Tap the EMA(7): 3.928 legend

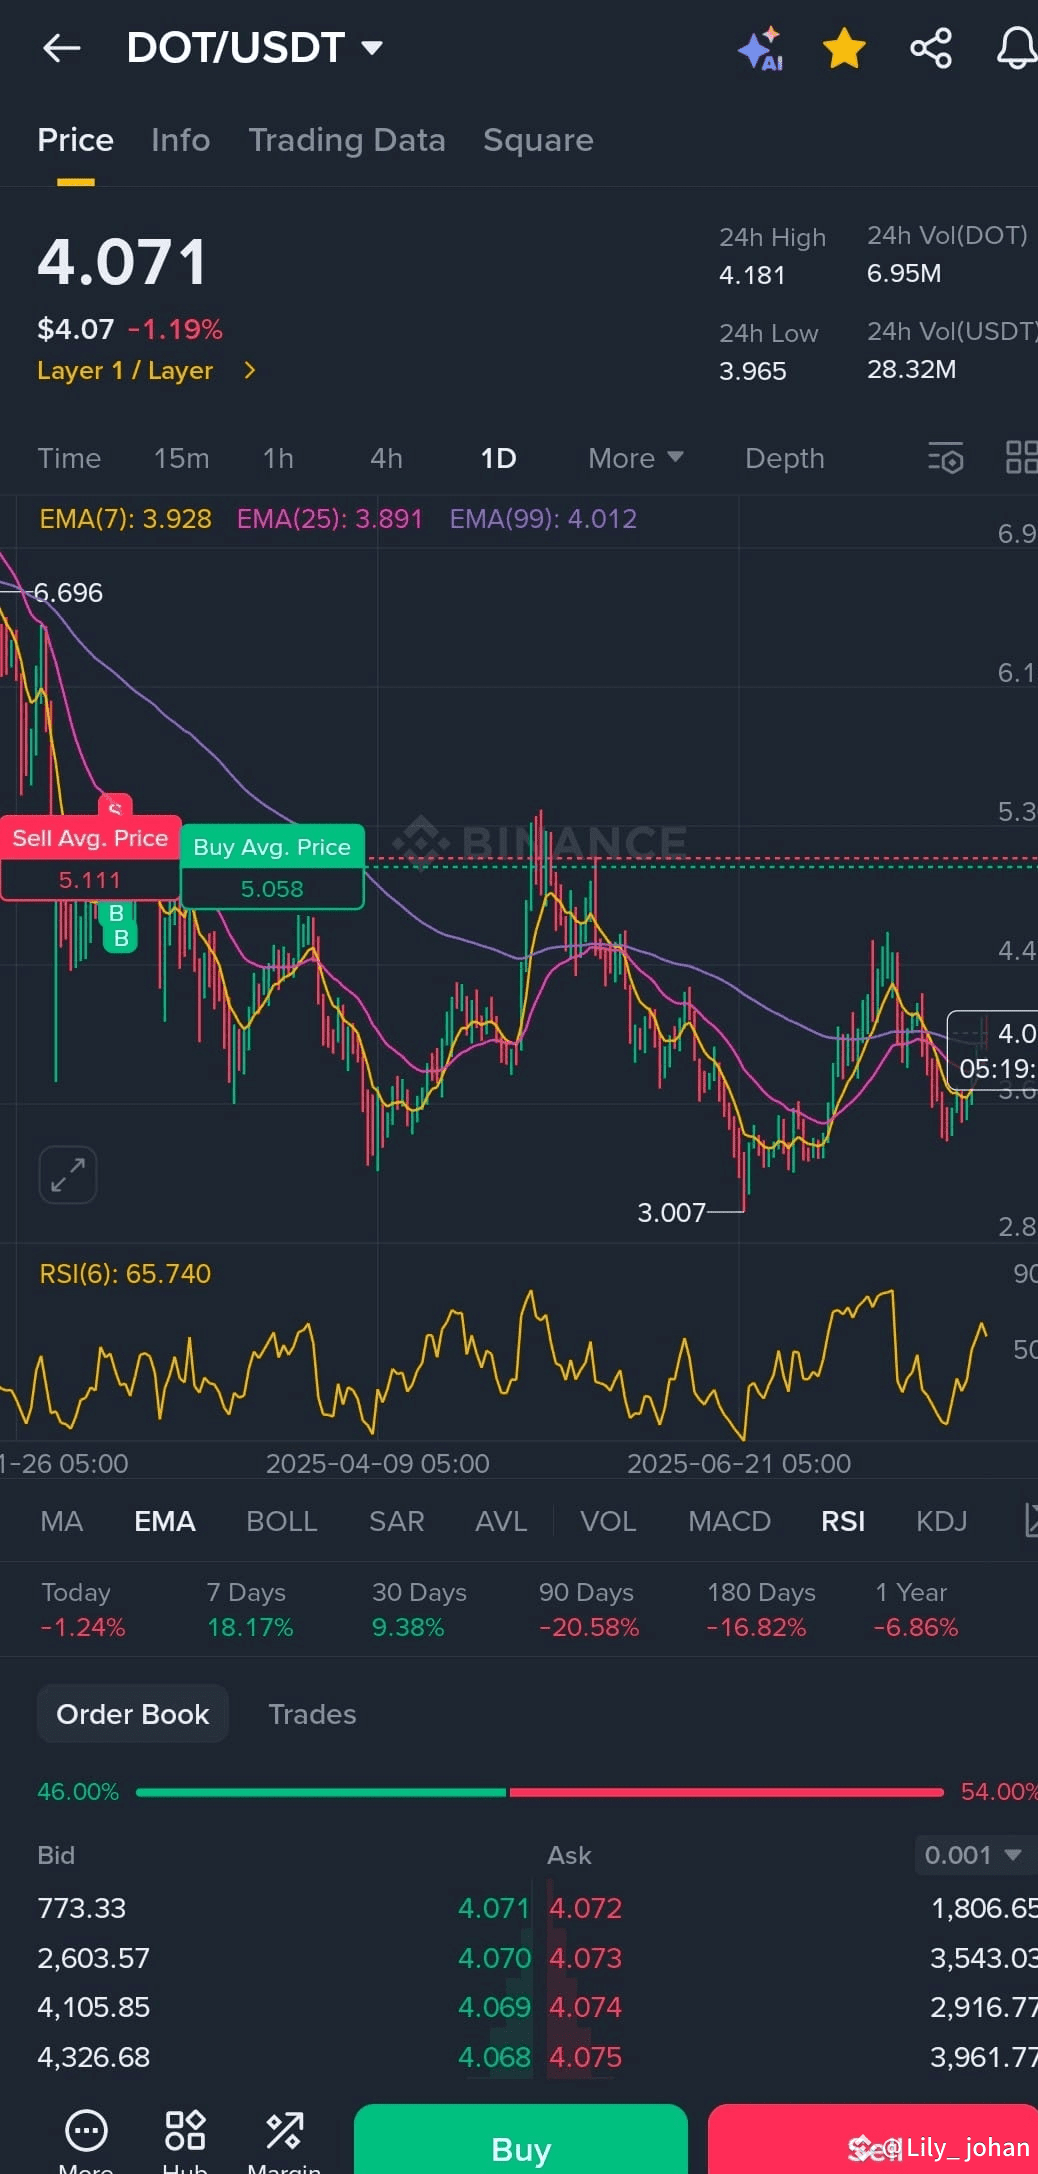(x=125, y=518)
